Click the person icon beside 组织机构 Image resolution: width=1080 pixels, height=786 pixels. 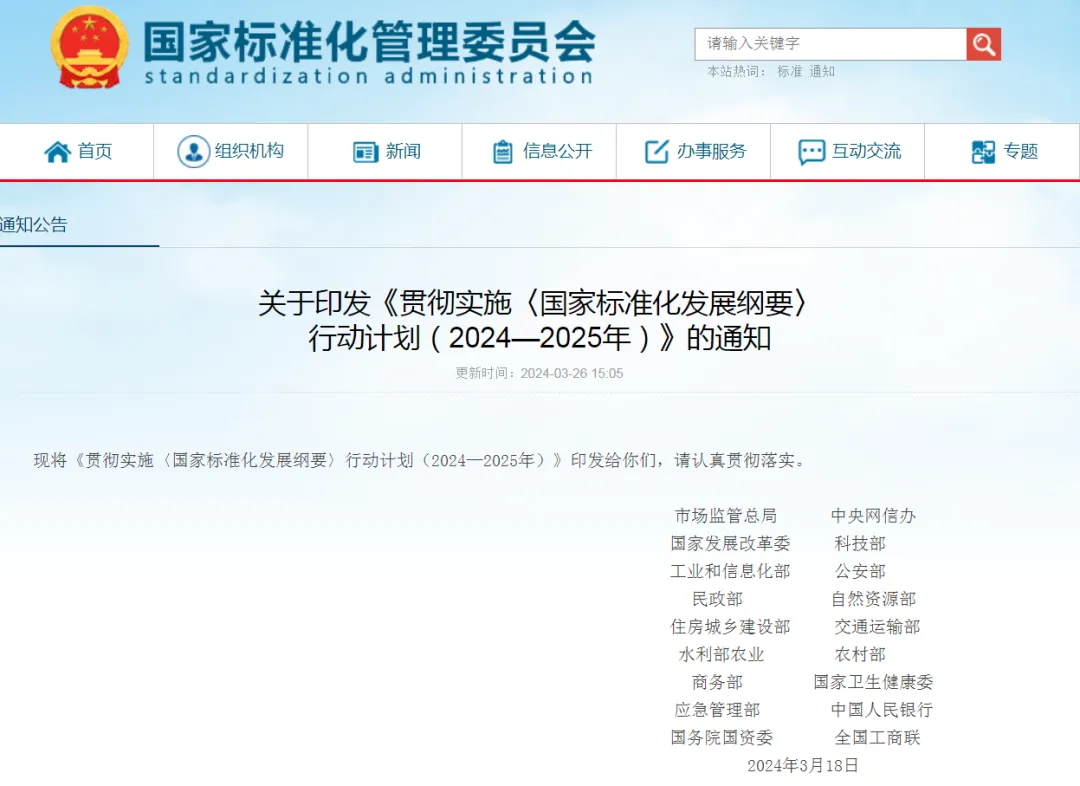[x=194, y=152]
